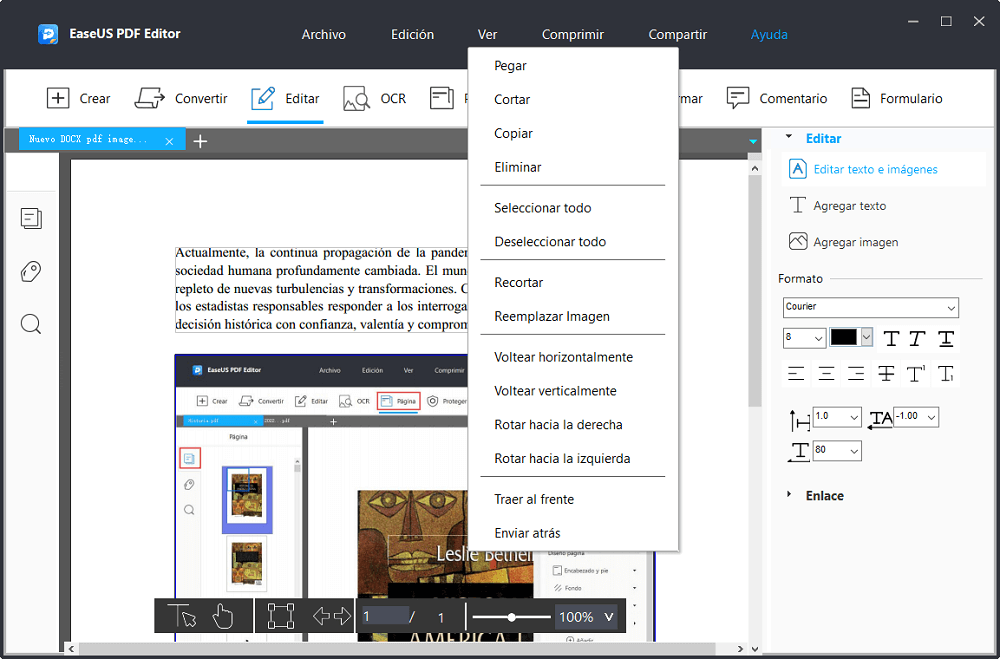1000x659 pixels.
Task: Open the Edición menu
Action: pos(412,34)
